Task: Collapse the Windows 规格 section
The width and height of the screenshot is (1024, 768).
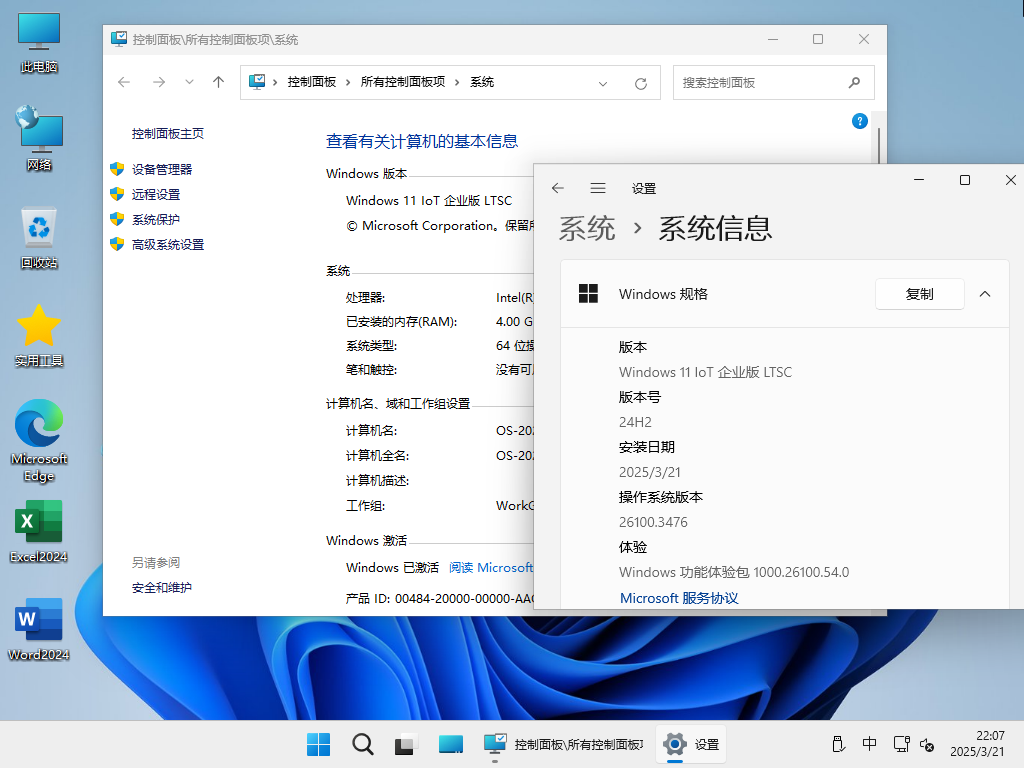Action: (x=985, y=294)
